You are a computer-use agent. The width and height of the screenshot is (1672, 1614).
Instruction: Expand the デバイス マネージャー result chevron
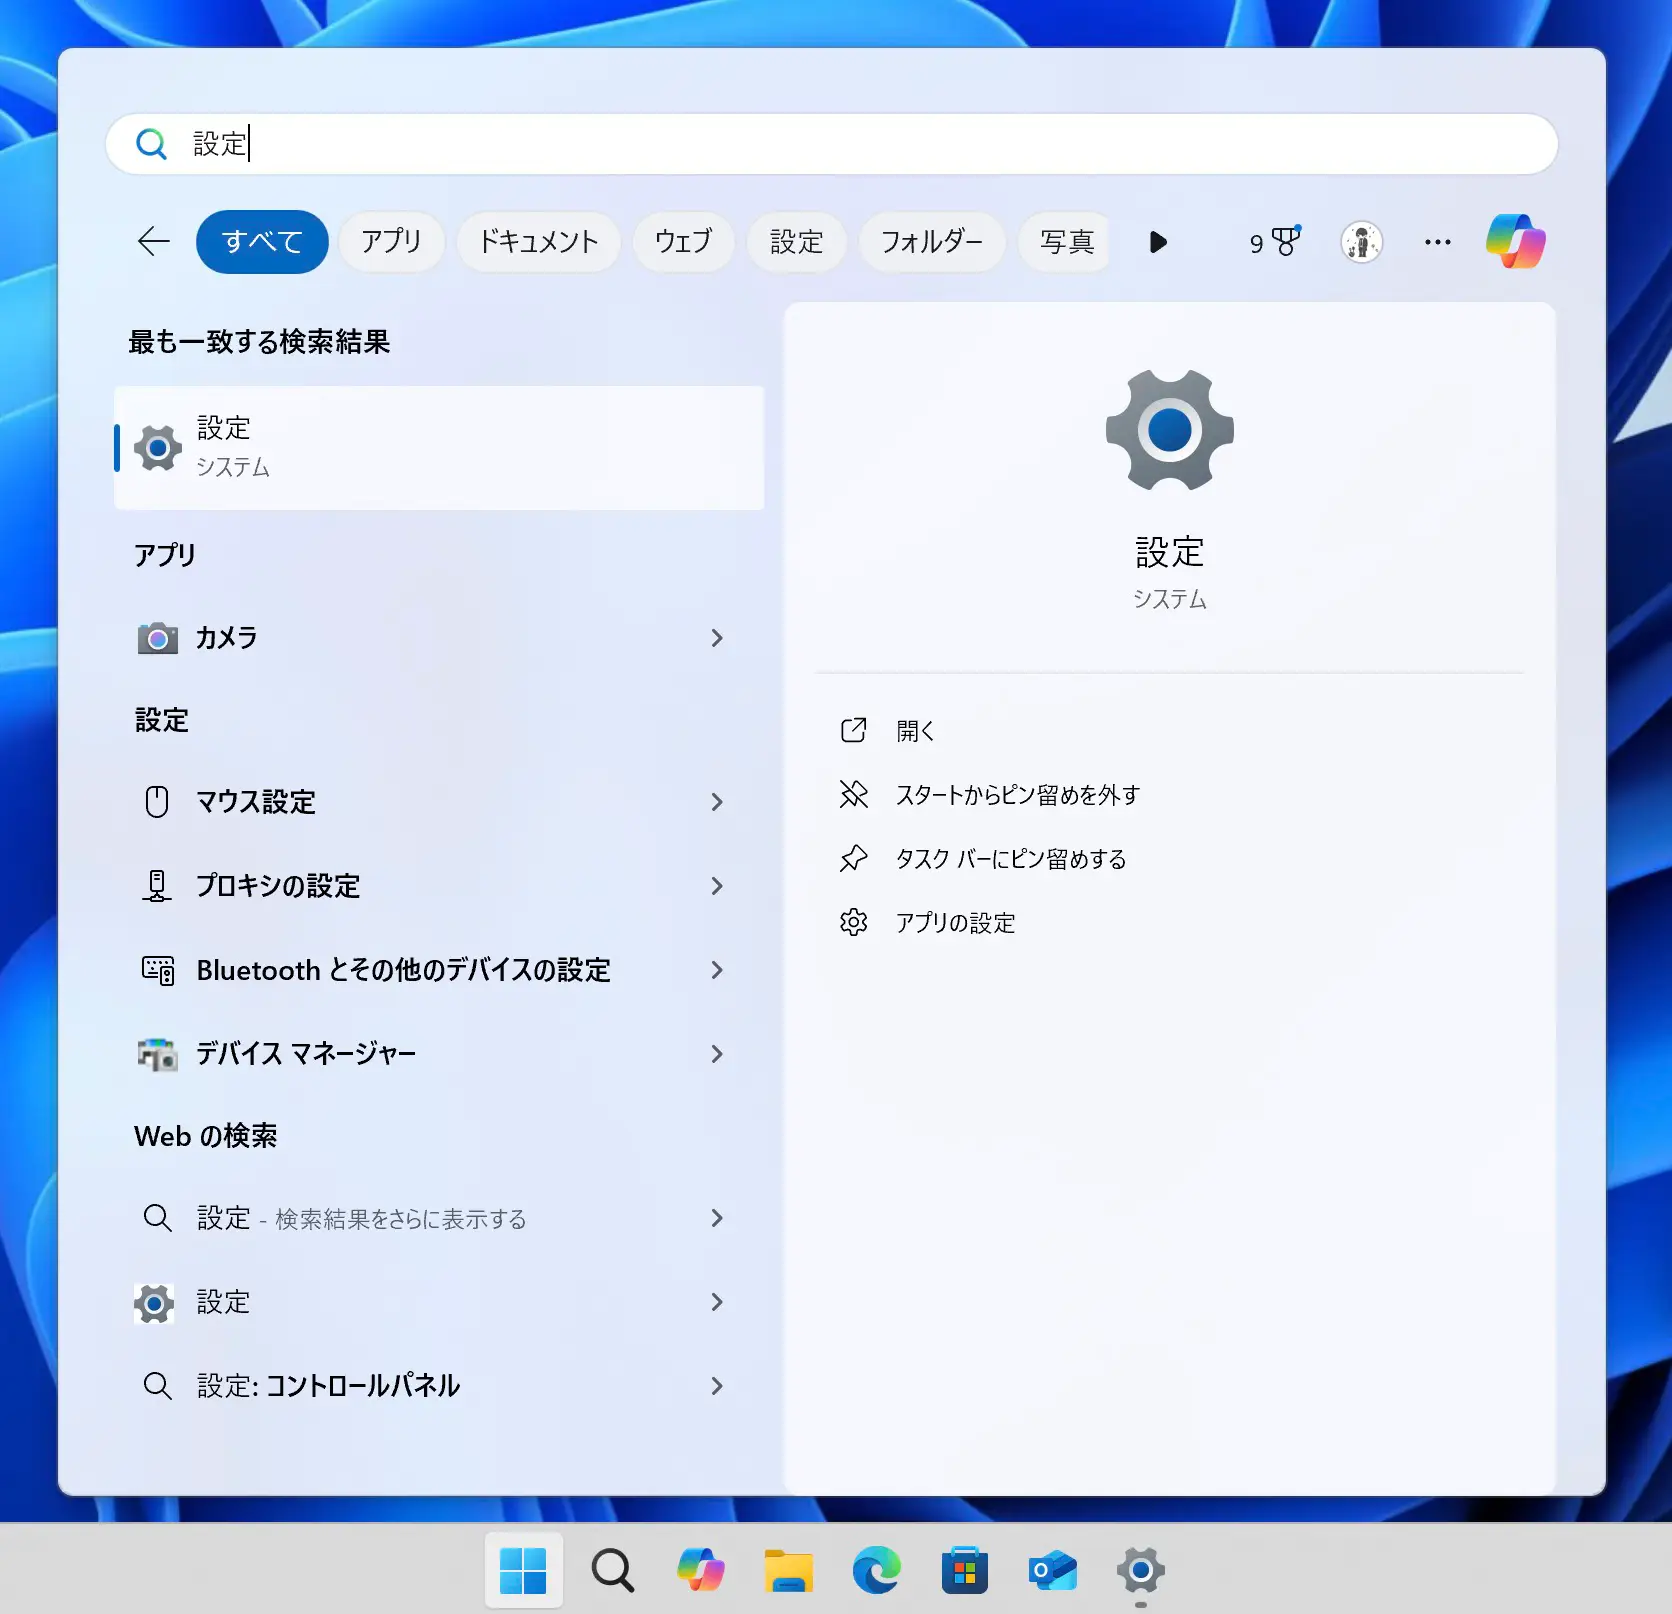point(717,1054)
